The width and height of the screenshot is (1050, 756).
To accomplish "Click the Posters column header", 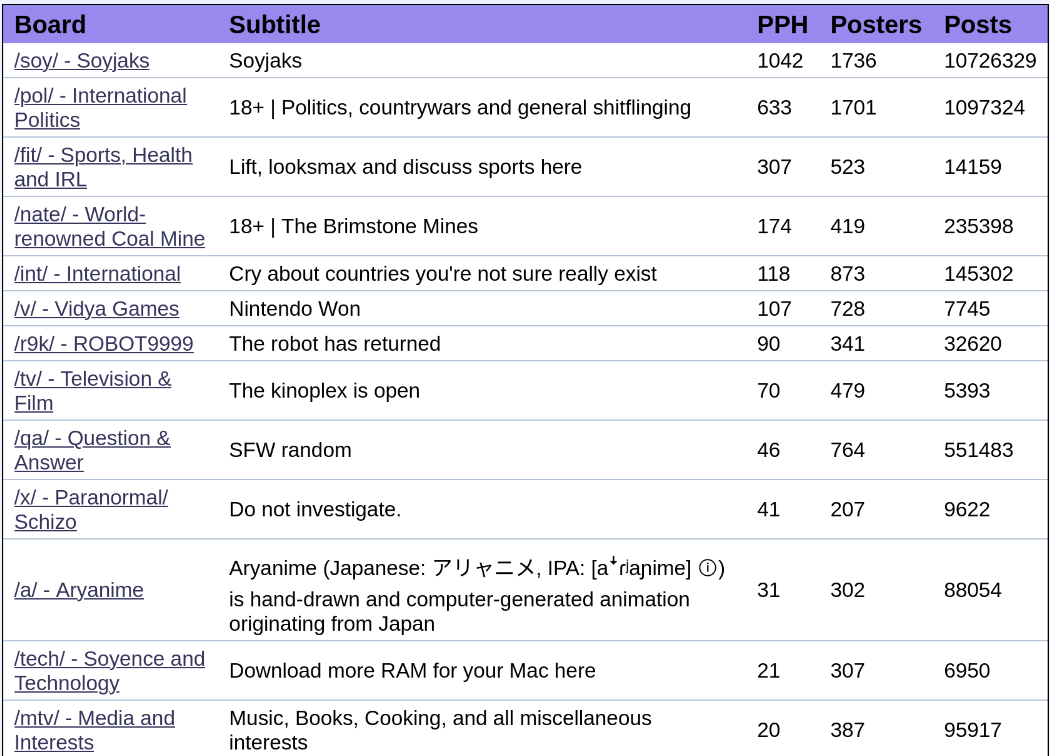I will [876, 25].
